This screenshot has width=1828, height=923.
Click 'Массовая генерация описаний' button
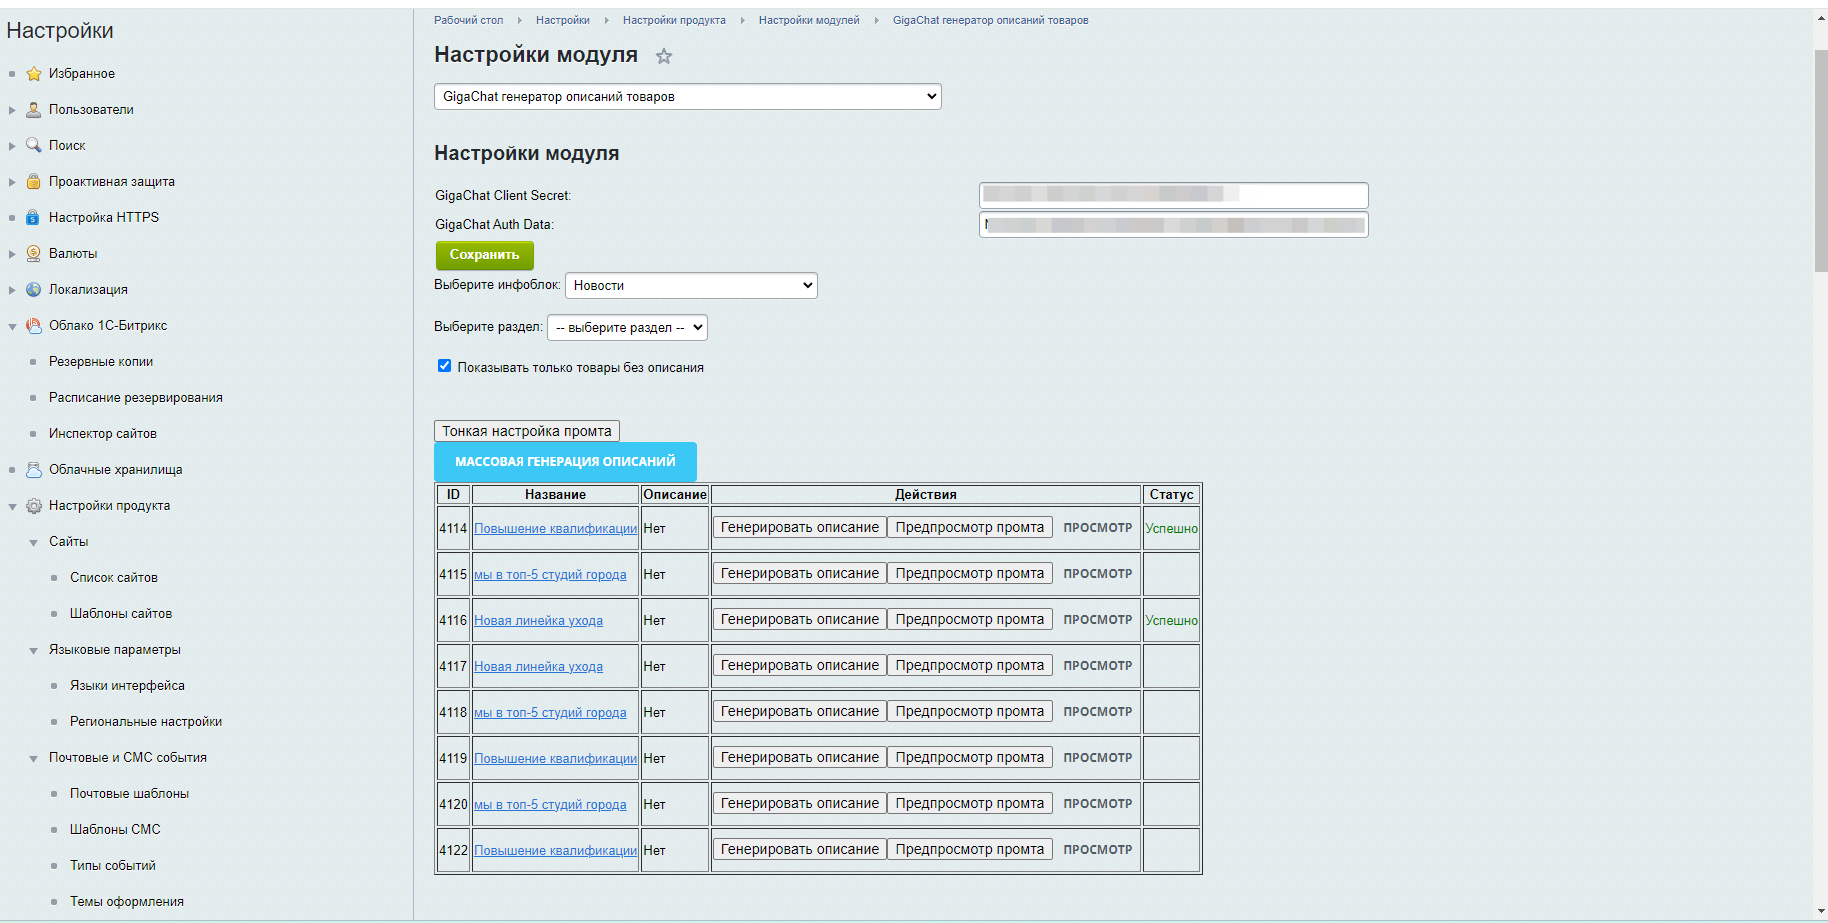coord(565,462)
